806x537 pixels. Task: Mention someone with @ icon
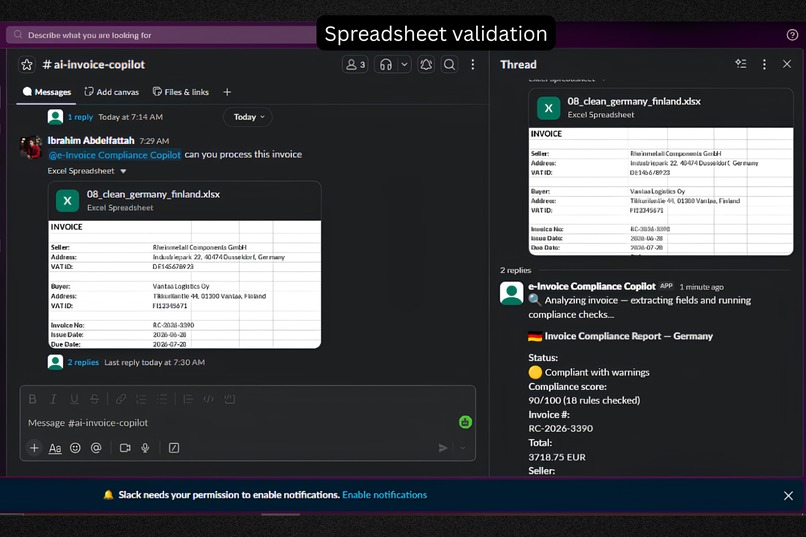click(x=96, y=448)
